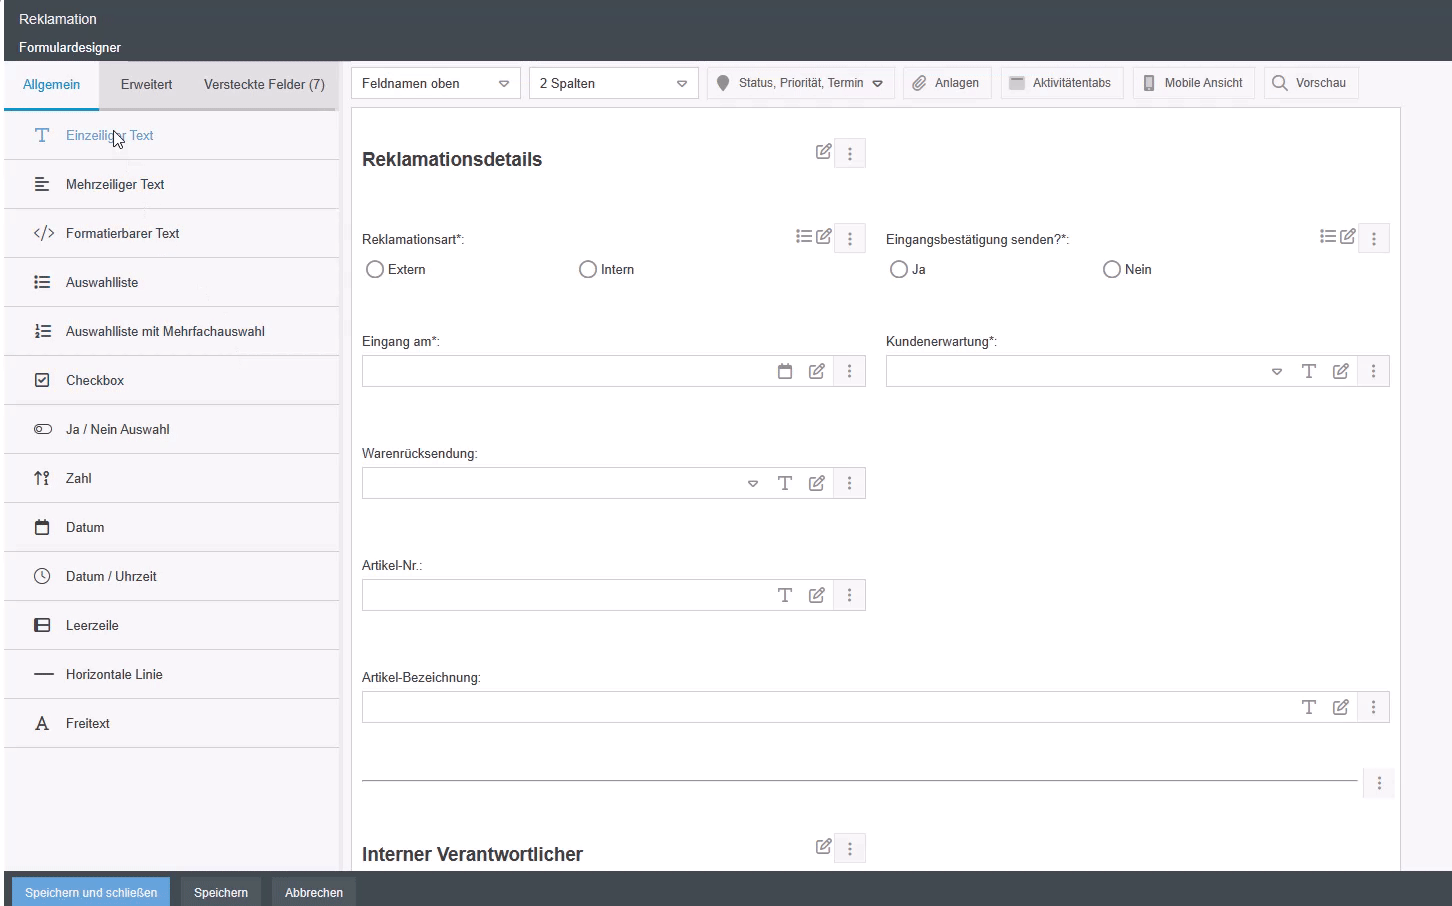This screenshot has height=906, width=1452.
Task: Click the Vorschau button
Action: pos(1310,84)
